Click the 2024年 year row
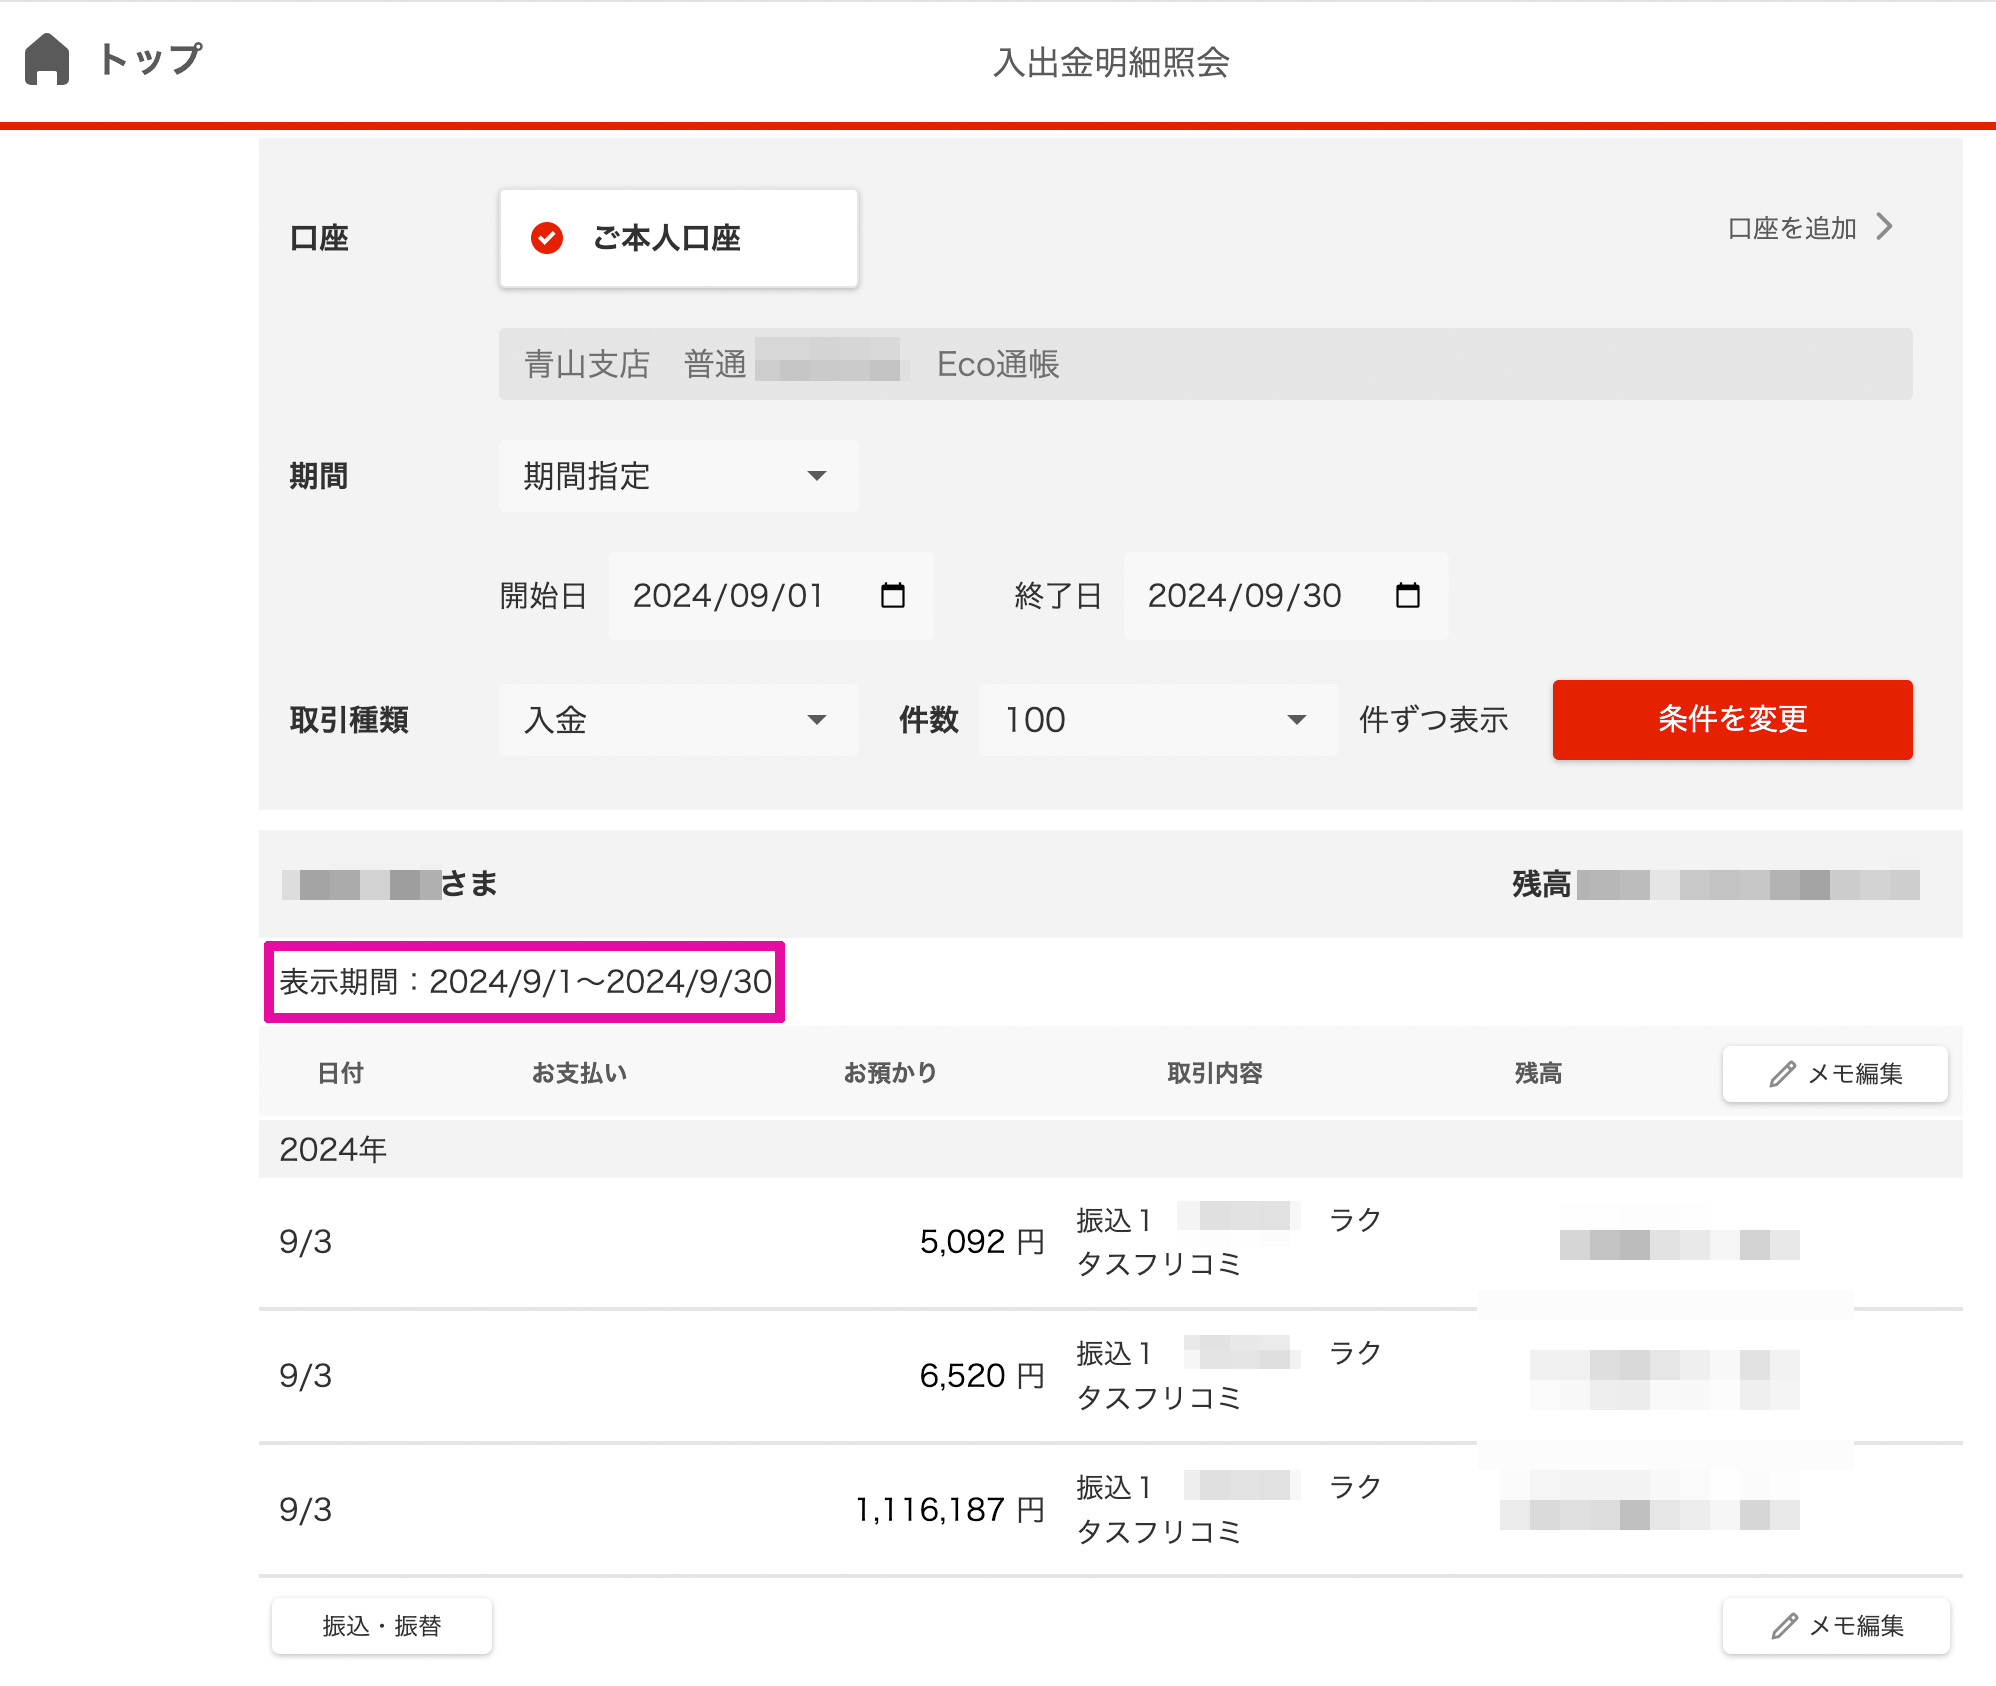Image resolution: width=1996 pixels, height=1686 pixels. (x=1110, y=1149)
